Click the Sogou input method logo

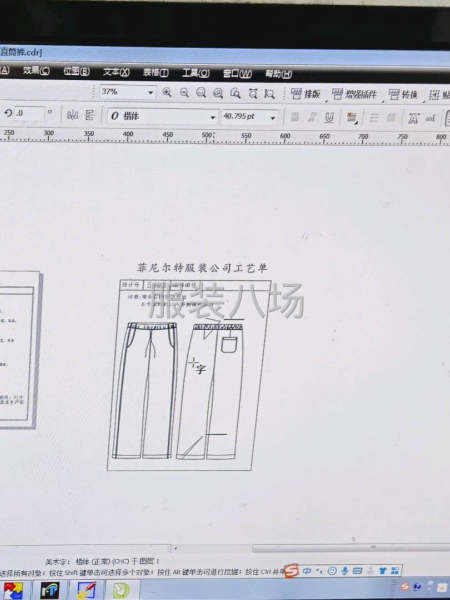[x=291, y=570]
